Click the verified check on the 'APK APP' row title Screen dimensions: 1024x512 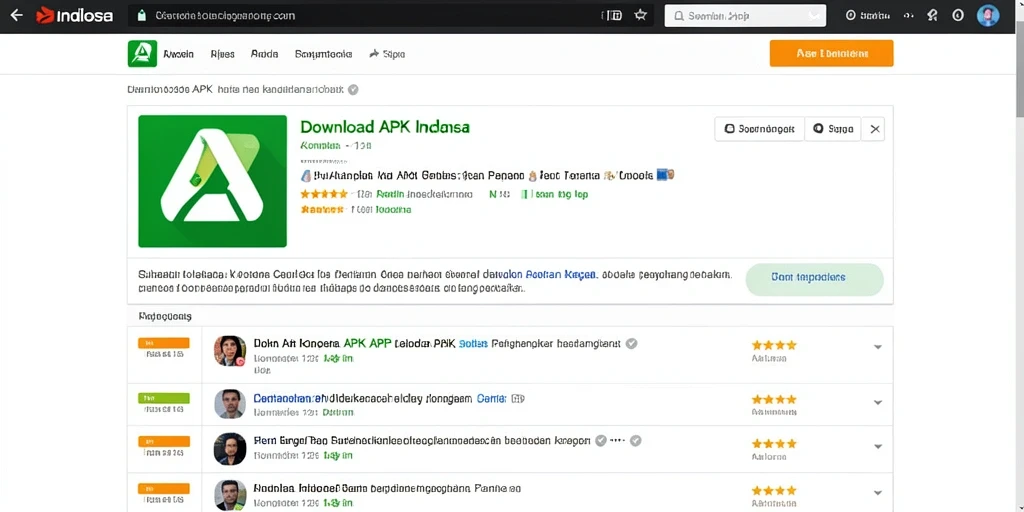[632, 344]
